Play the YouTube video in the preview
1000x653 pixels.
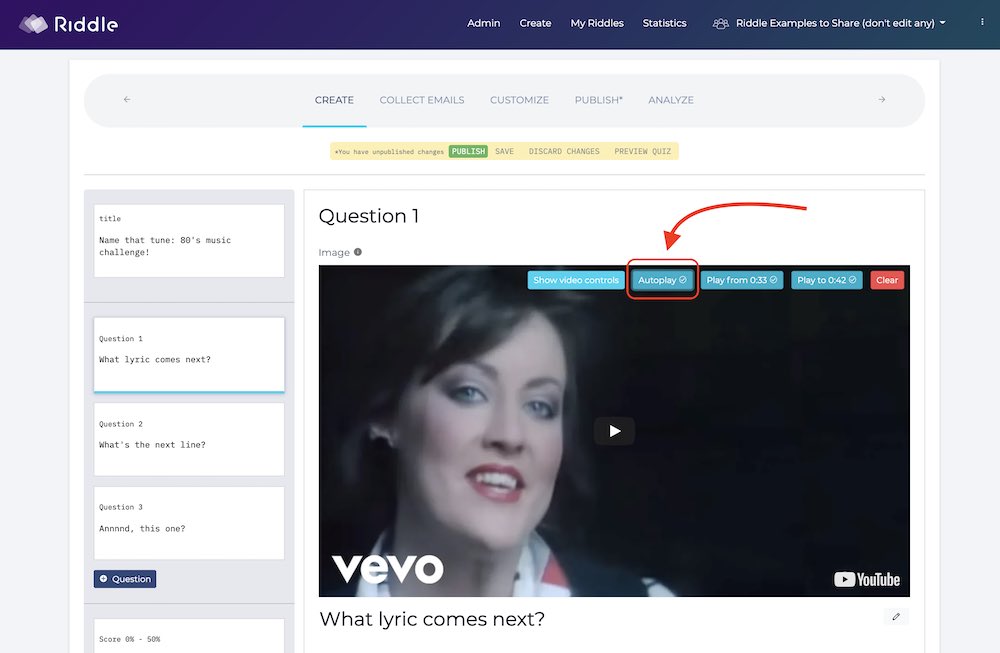[x=614, y=431]
